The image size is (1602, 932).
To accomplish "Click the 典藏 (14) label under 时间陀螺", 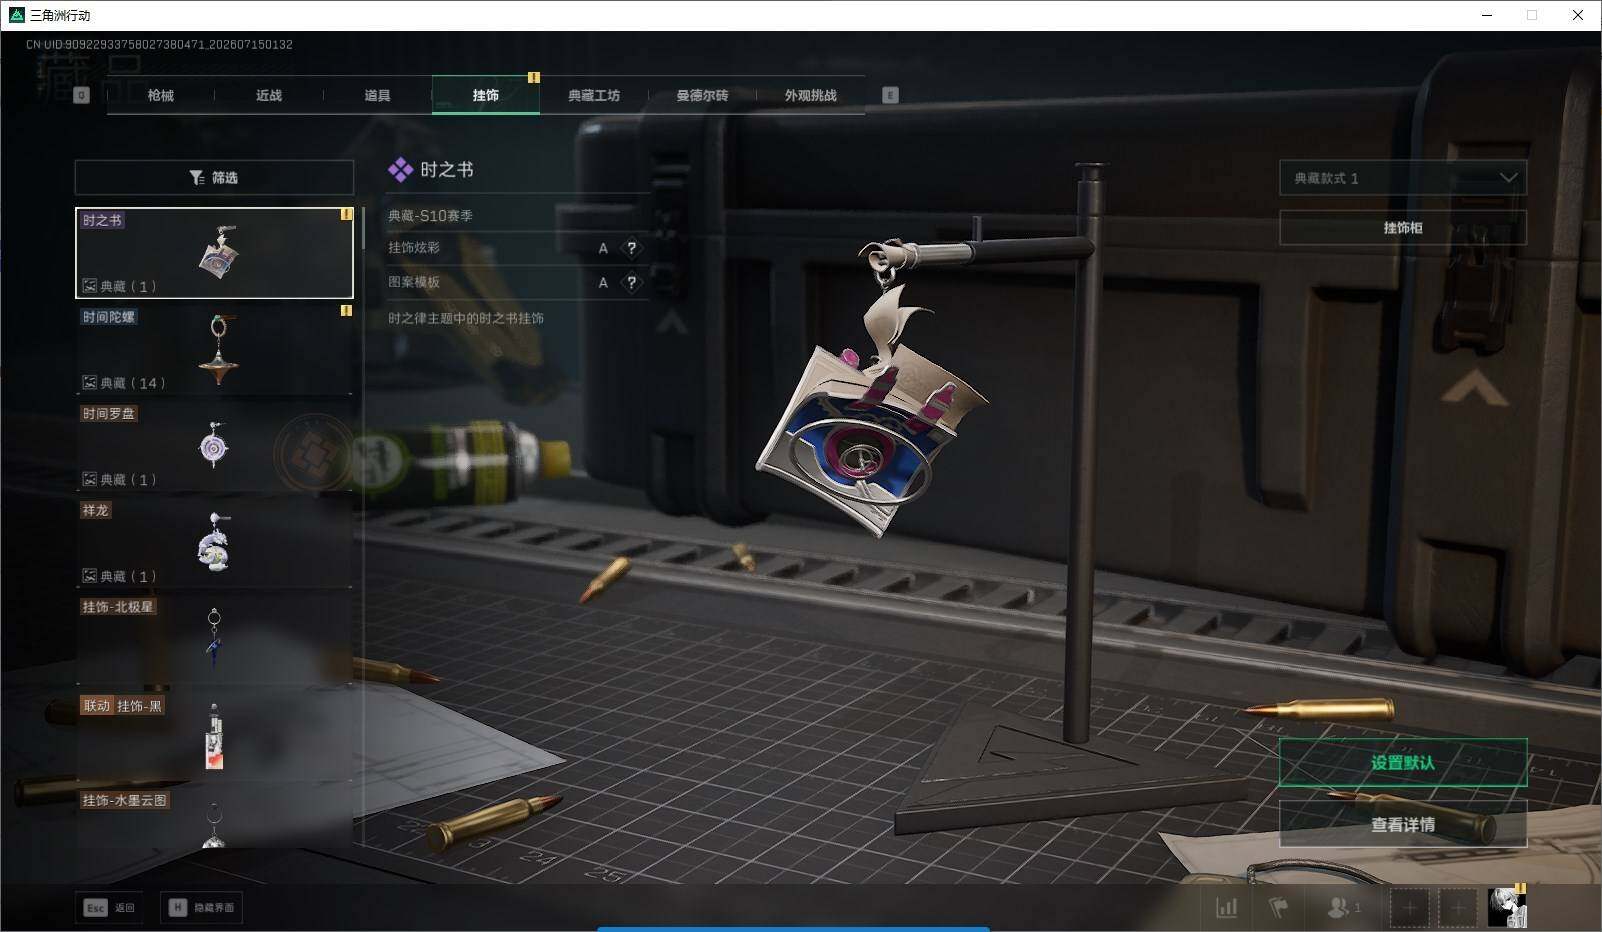I will coord(123,383).
